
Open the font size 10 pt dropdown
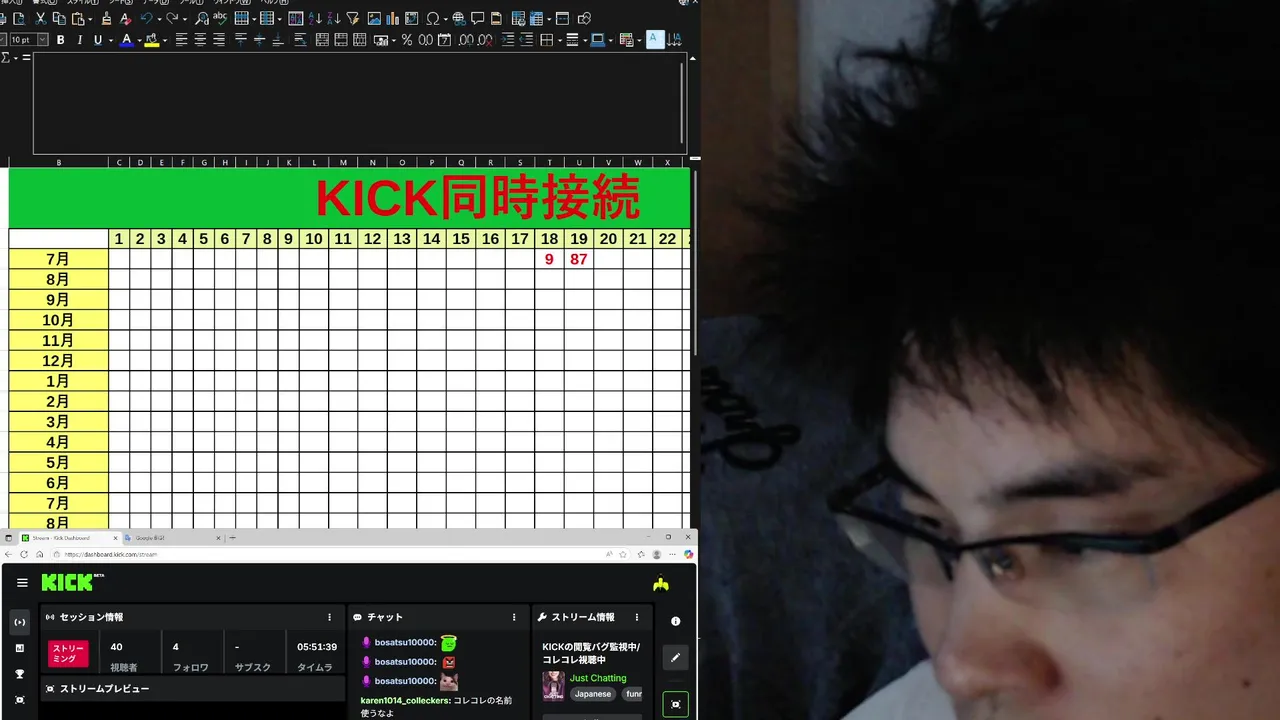42,40
